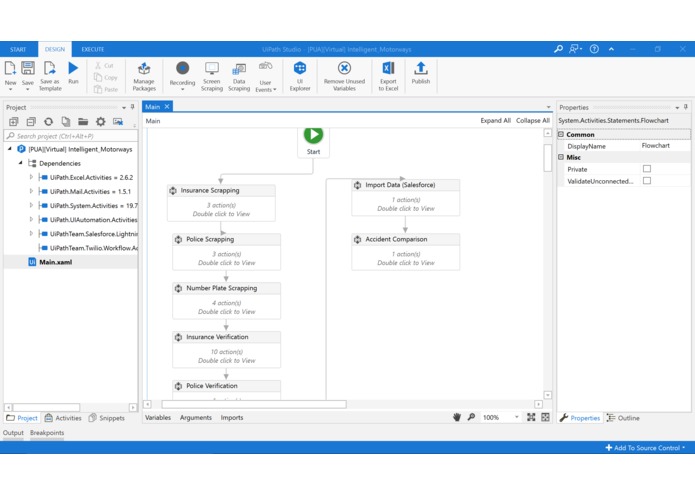Expand UiPath.Mail.Activities dependency
The image size is (695, 494).
coord(31,191)
